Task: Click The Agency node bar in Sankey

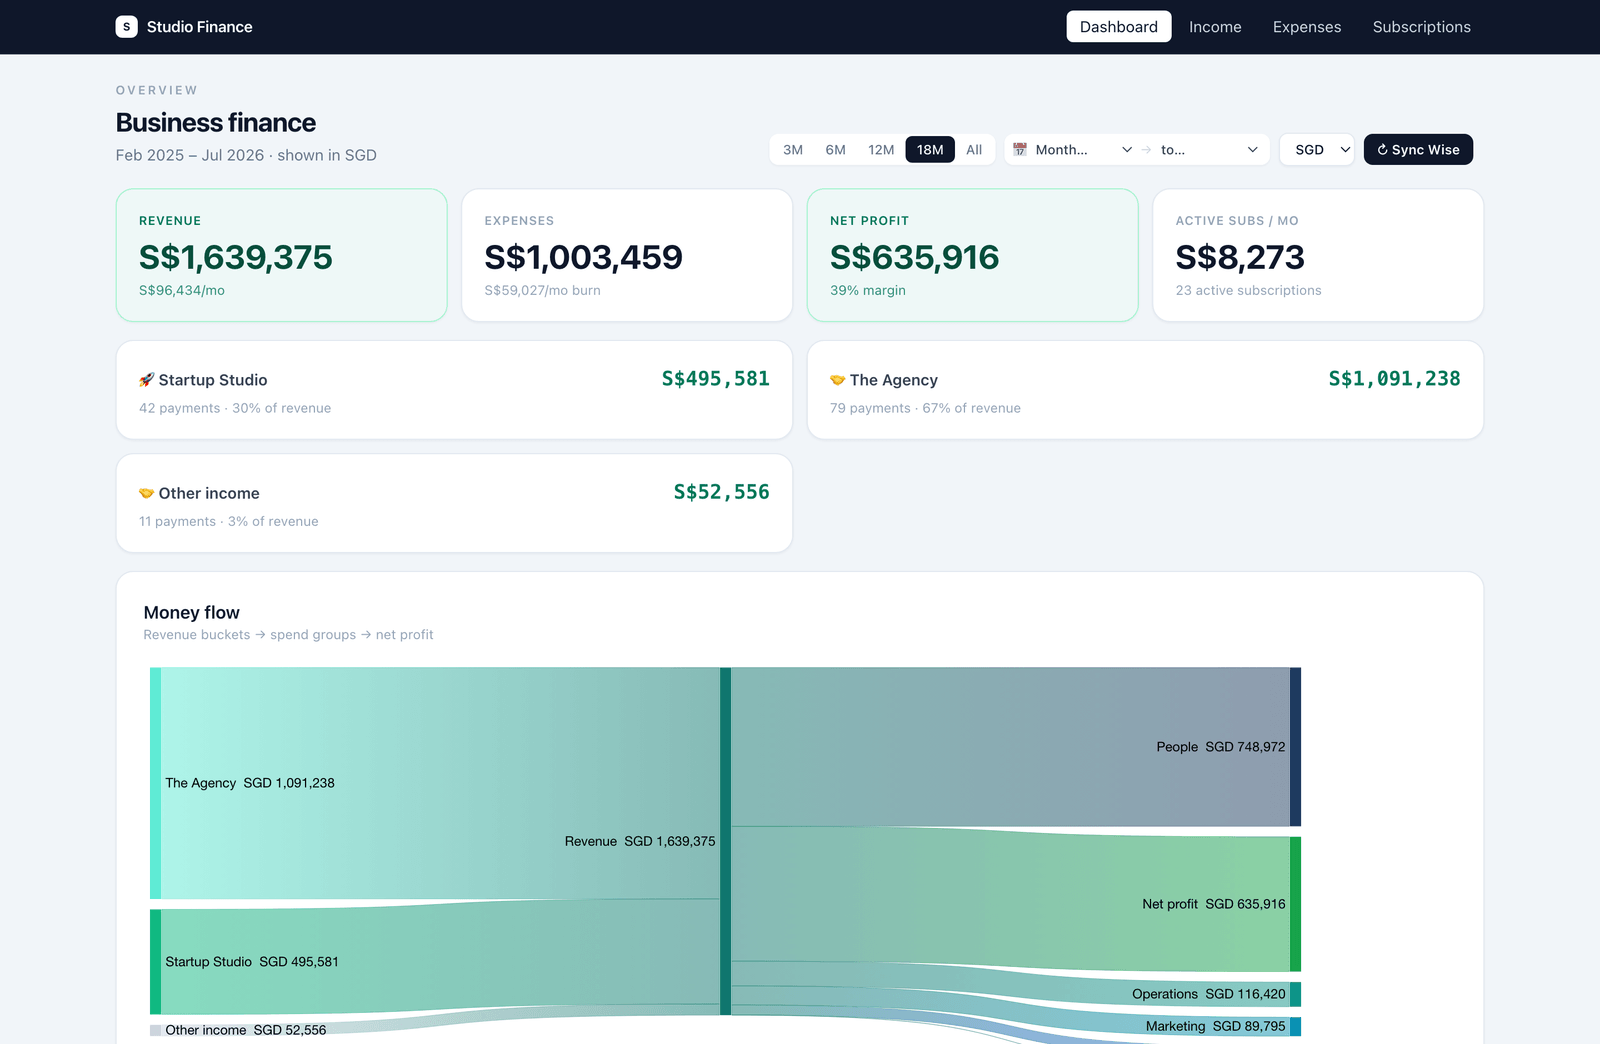Action: 155,783
